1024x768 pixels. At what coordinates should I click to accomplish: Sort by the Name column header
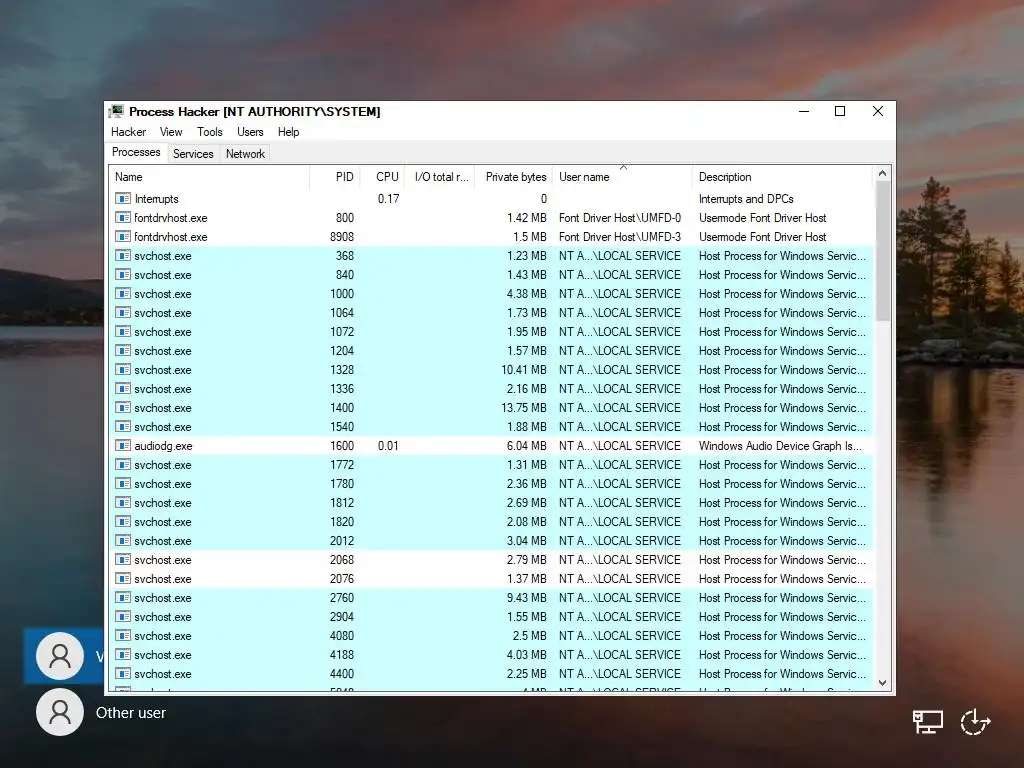(x=209, y=177)
